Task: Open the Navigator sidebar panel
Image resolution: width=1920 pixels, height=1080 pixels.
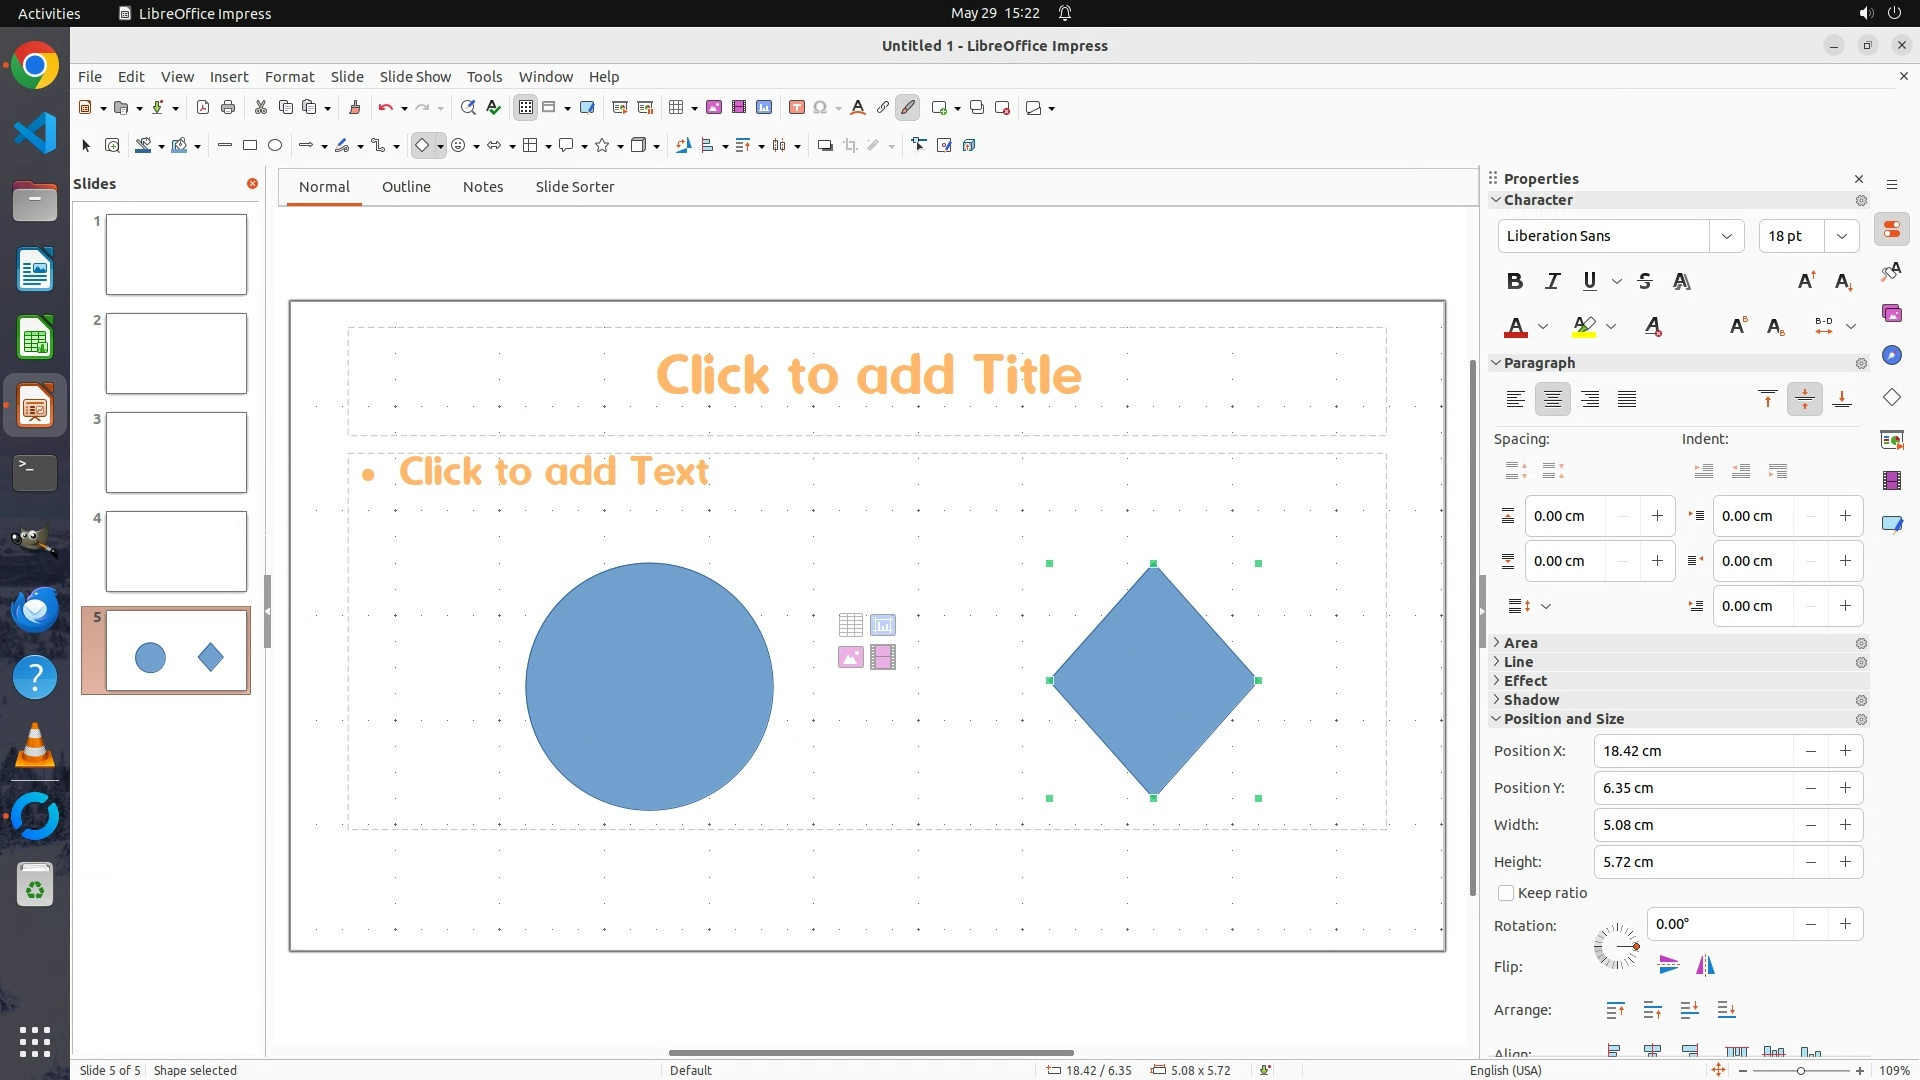Action: coord(1891,355)
